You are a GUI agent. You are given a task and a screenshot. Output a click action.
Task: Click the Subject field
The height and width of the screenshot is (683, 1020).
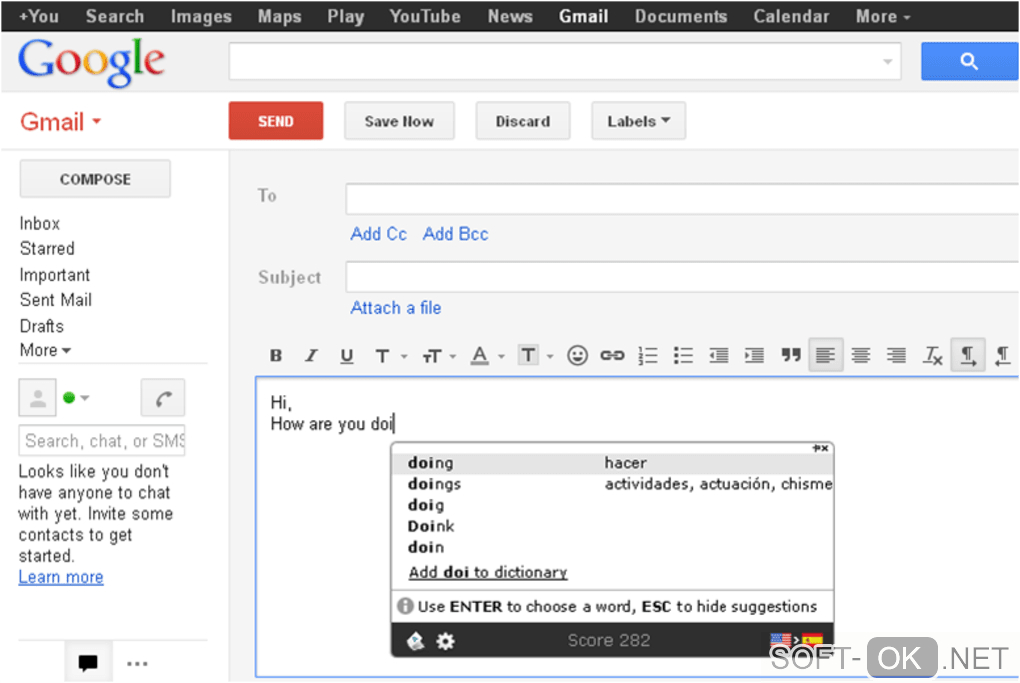tap(682, 277)
